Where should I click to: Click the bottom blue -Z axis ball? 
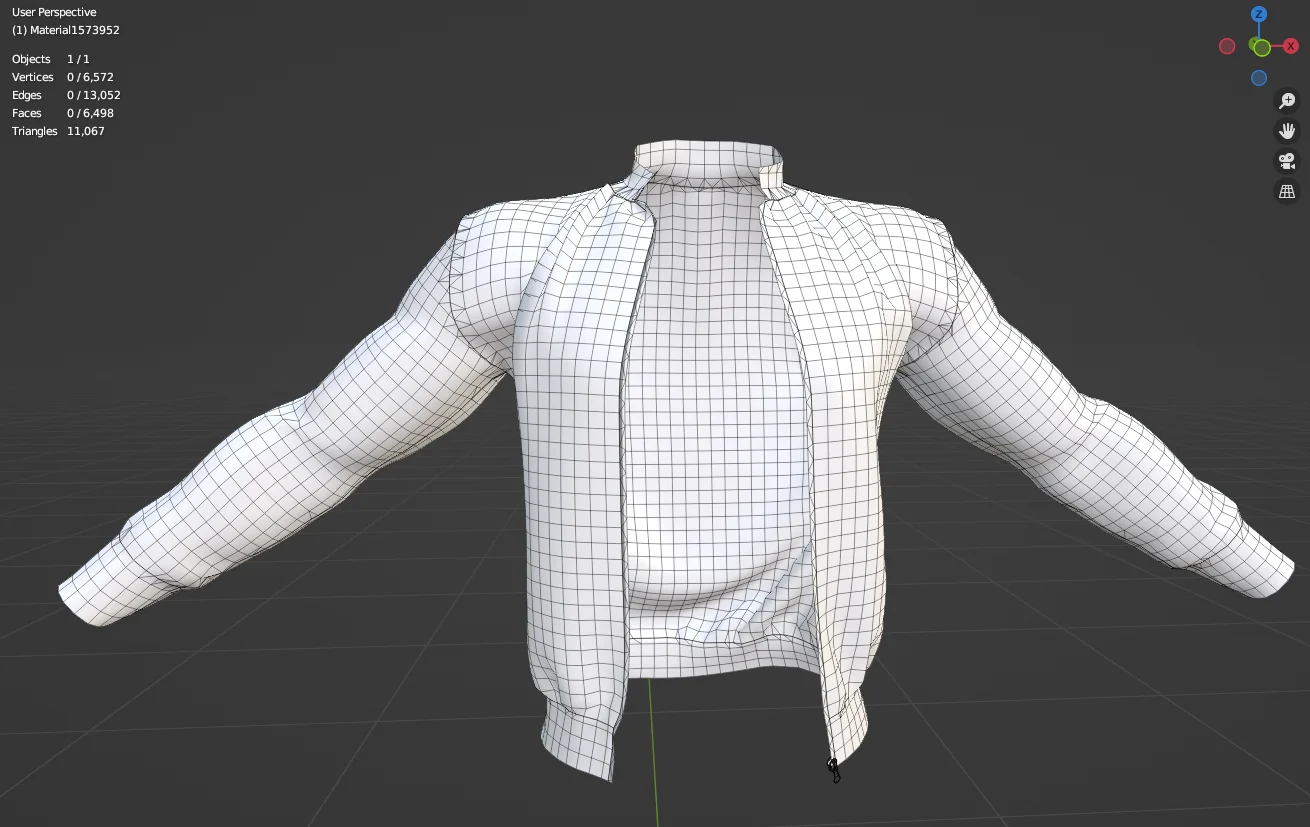point(1259,78)
